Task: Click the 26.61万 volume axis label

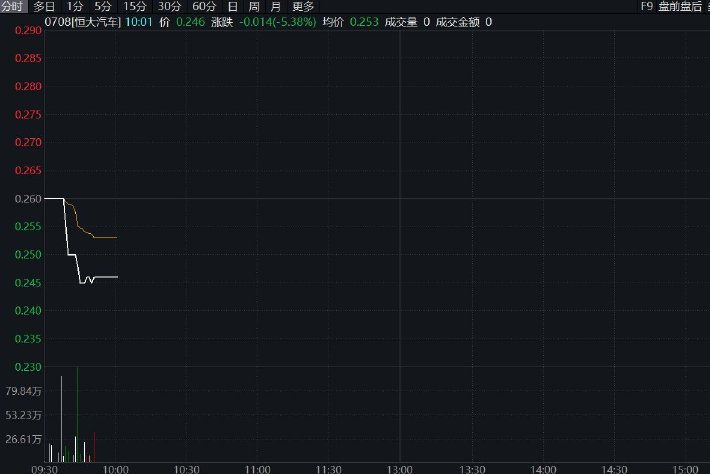Action: coord(24,439)
